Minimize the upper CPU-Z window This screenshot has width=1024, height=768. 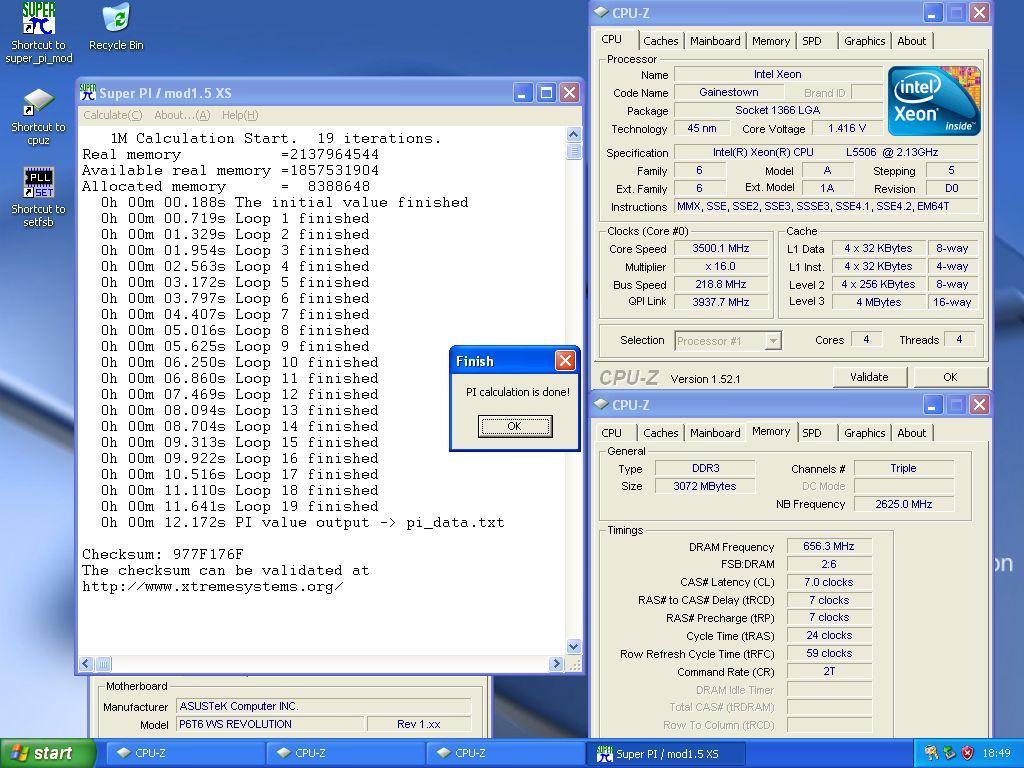932,12
